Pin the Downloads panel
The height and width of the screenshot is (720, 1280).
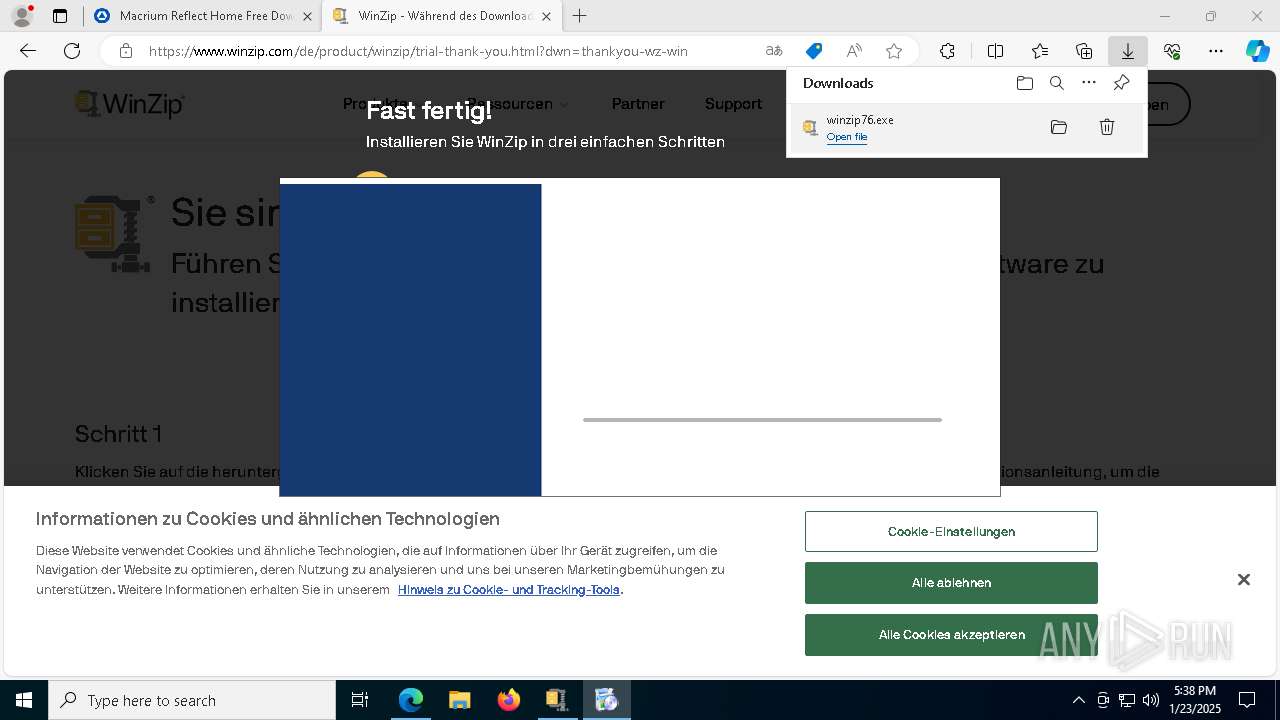(x=1121, y=83)
